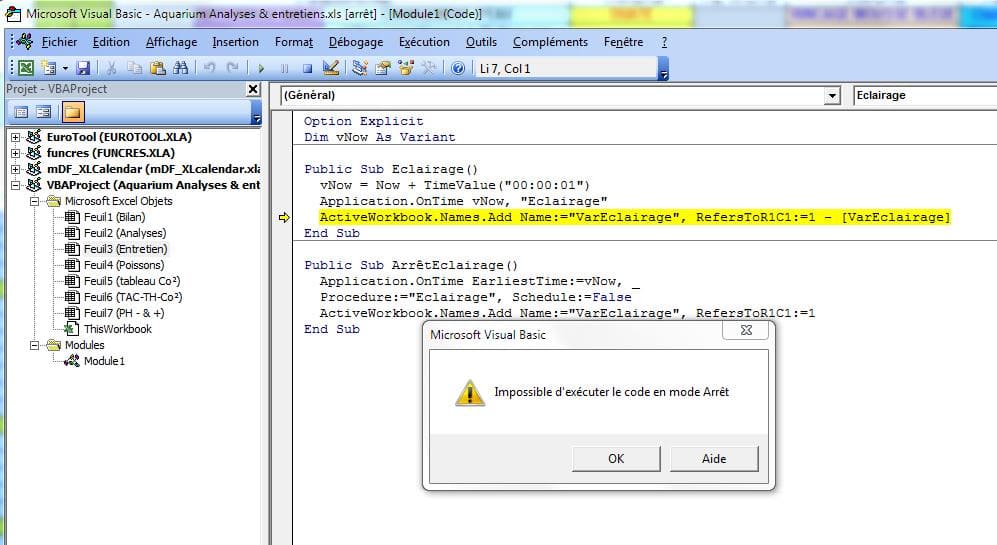Click the Reset stop square icon
997x545 pixels.
tap(307, 68)
